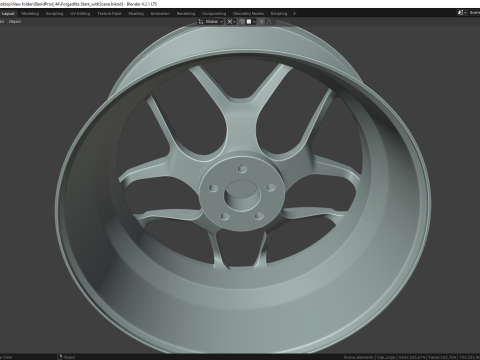Switch to the Scripting workspace
480x360 pixels.
[279, 14]
